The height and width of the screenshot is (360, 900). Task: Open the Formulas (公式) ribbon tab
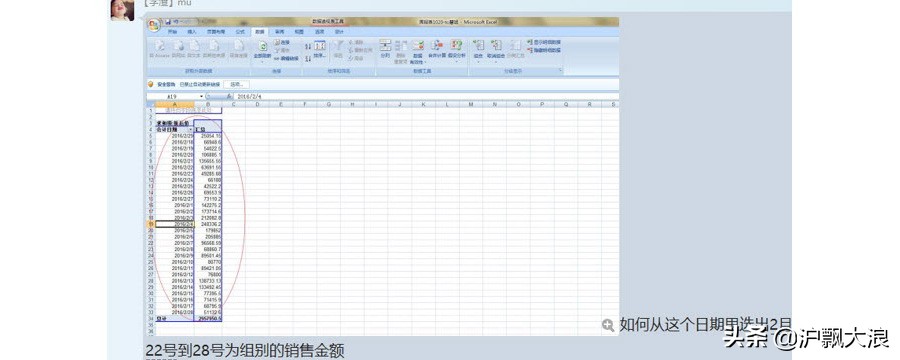click(x=240, y=32)
